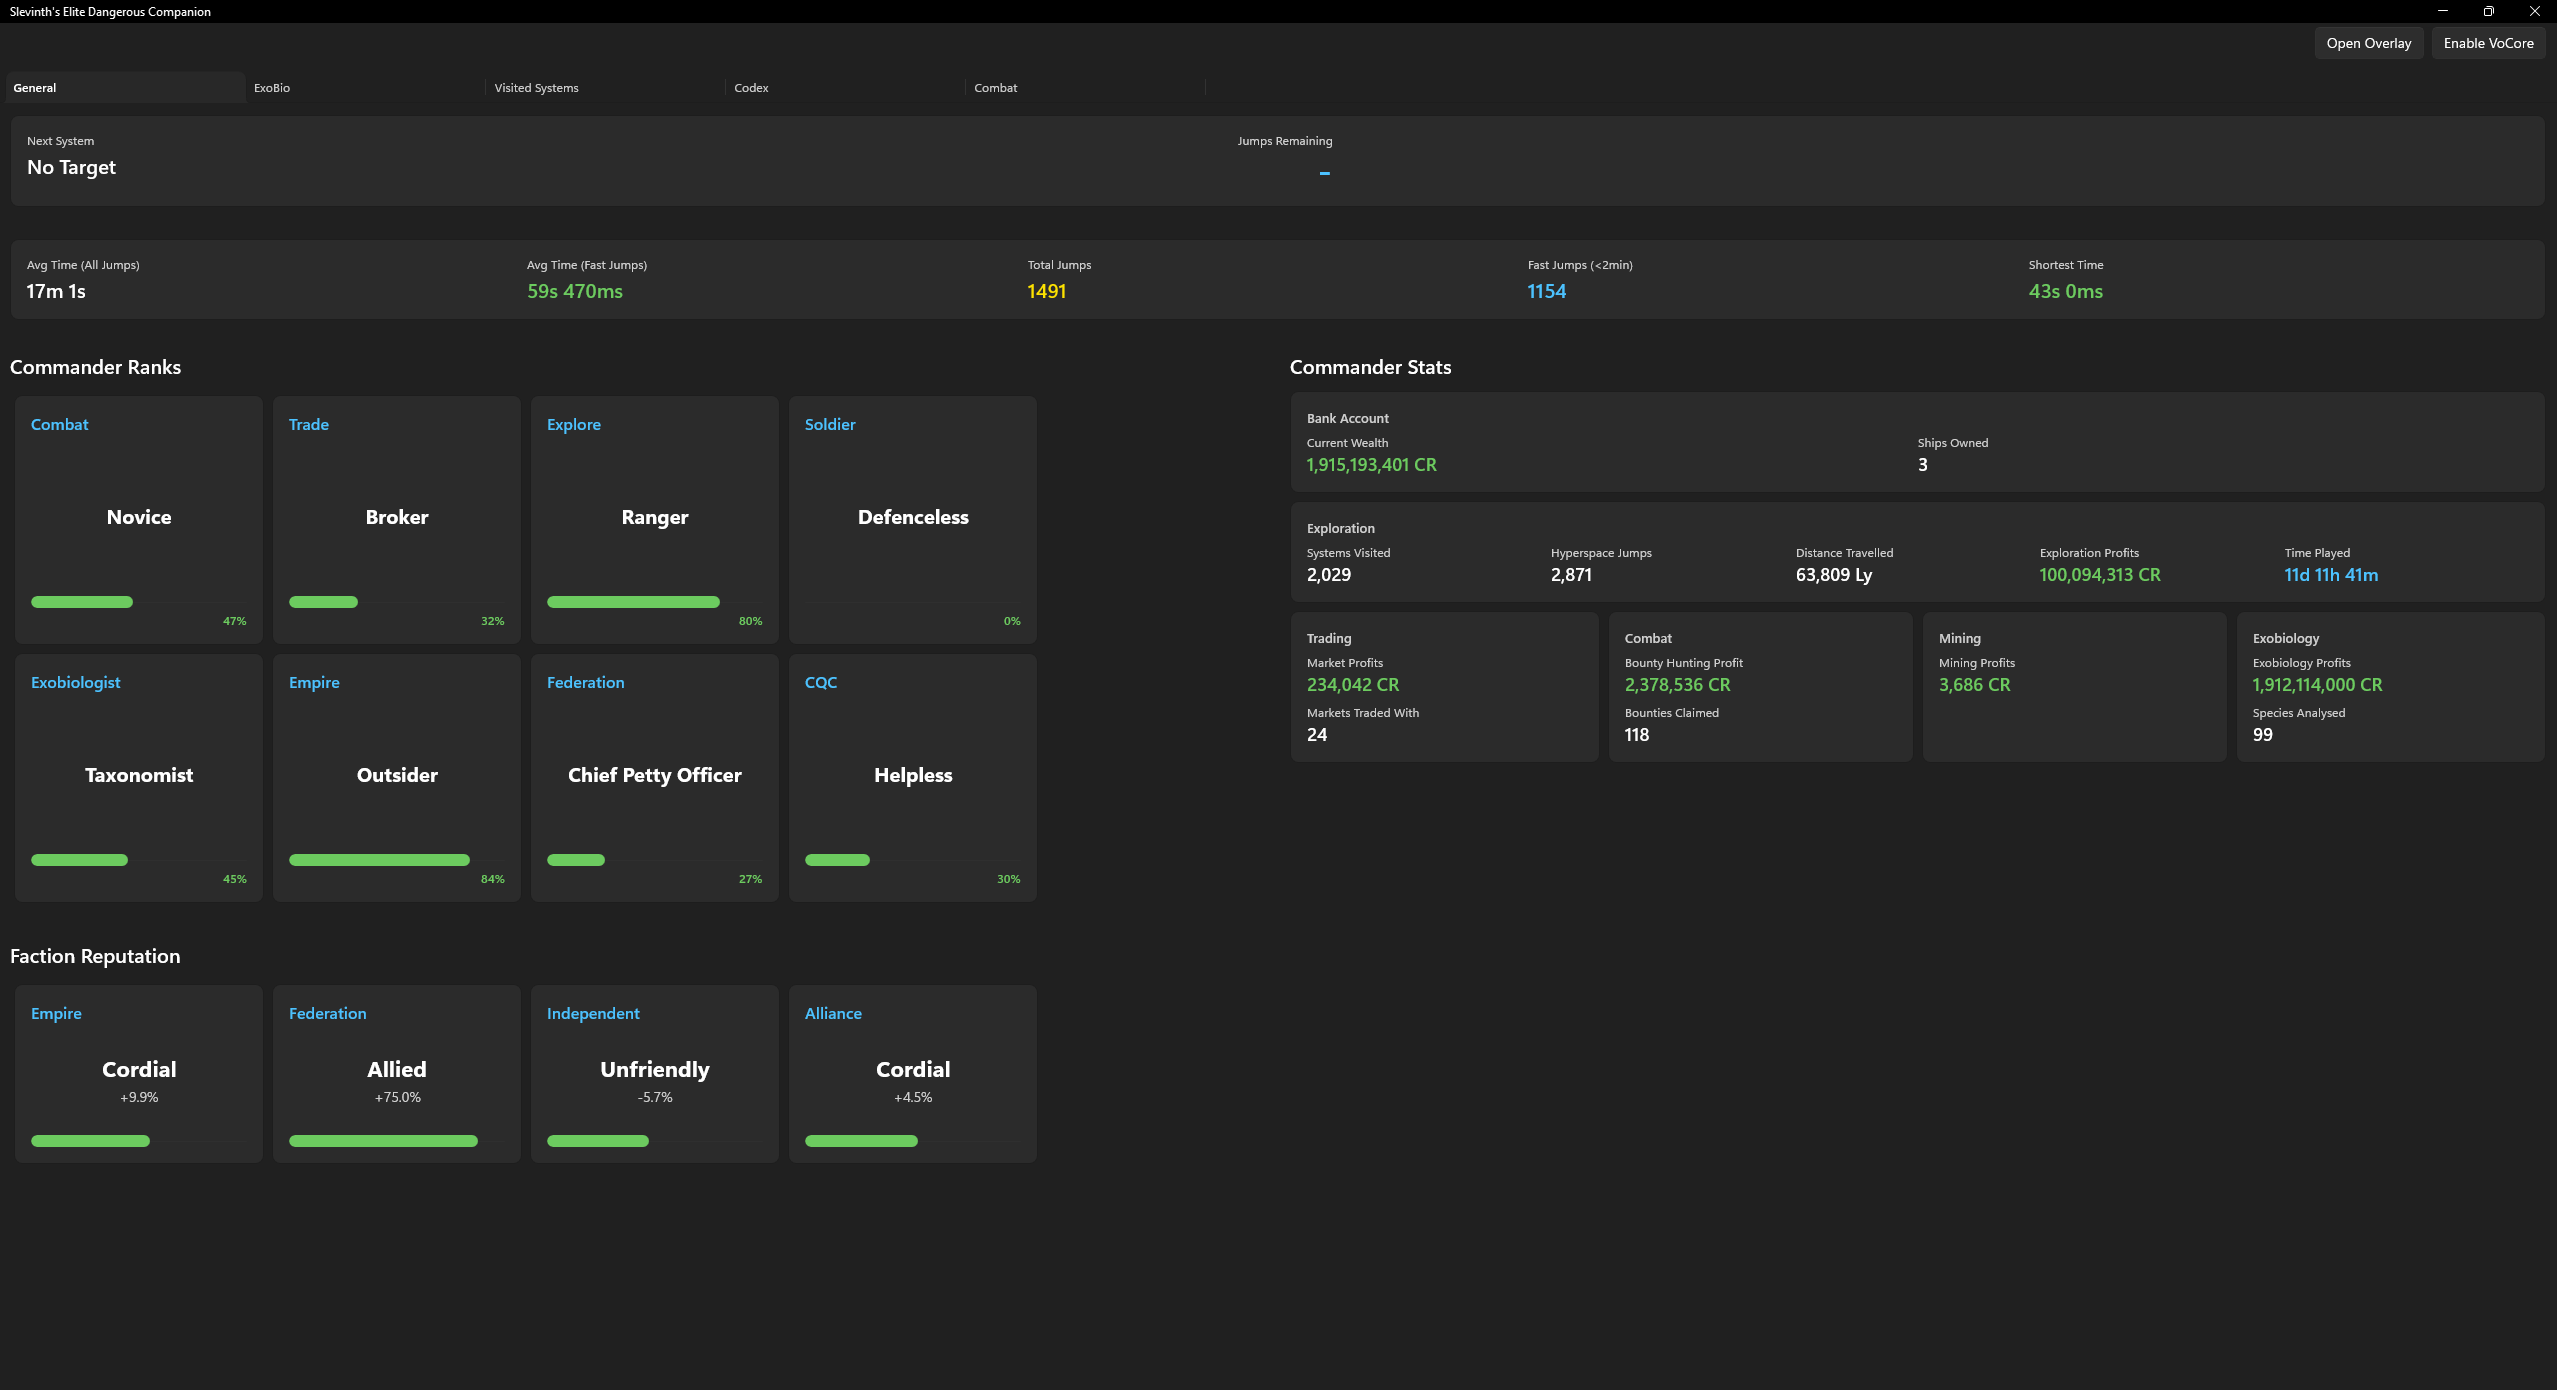2557x1390 pixels.
Task: Select the Bank Account current wealth figure
Action: (x=1370, y=464)
